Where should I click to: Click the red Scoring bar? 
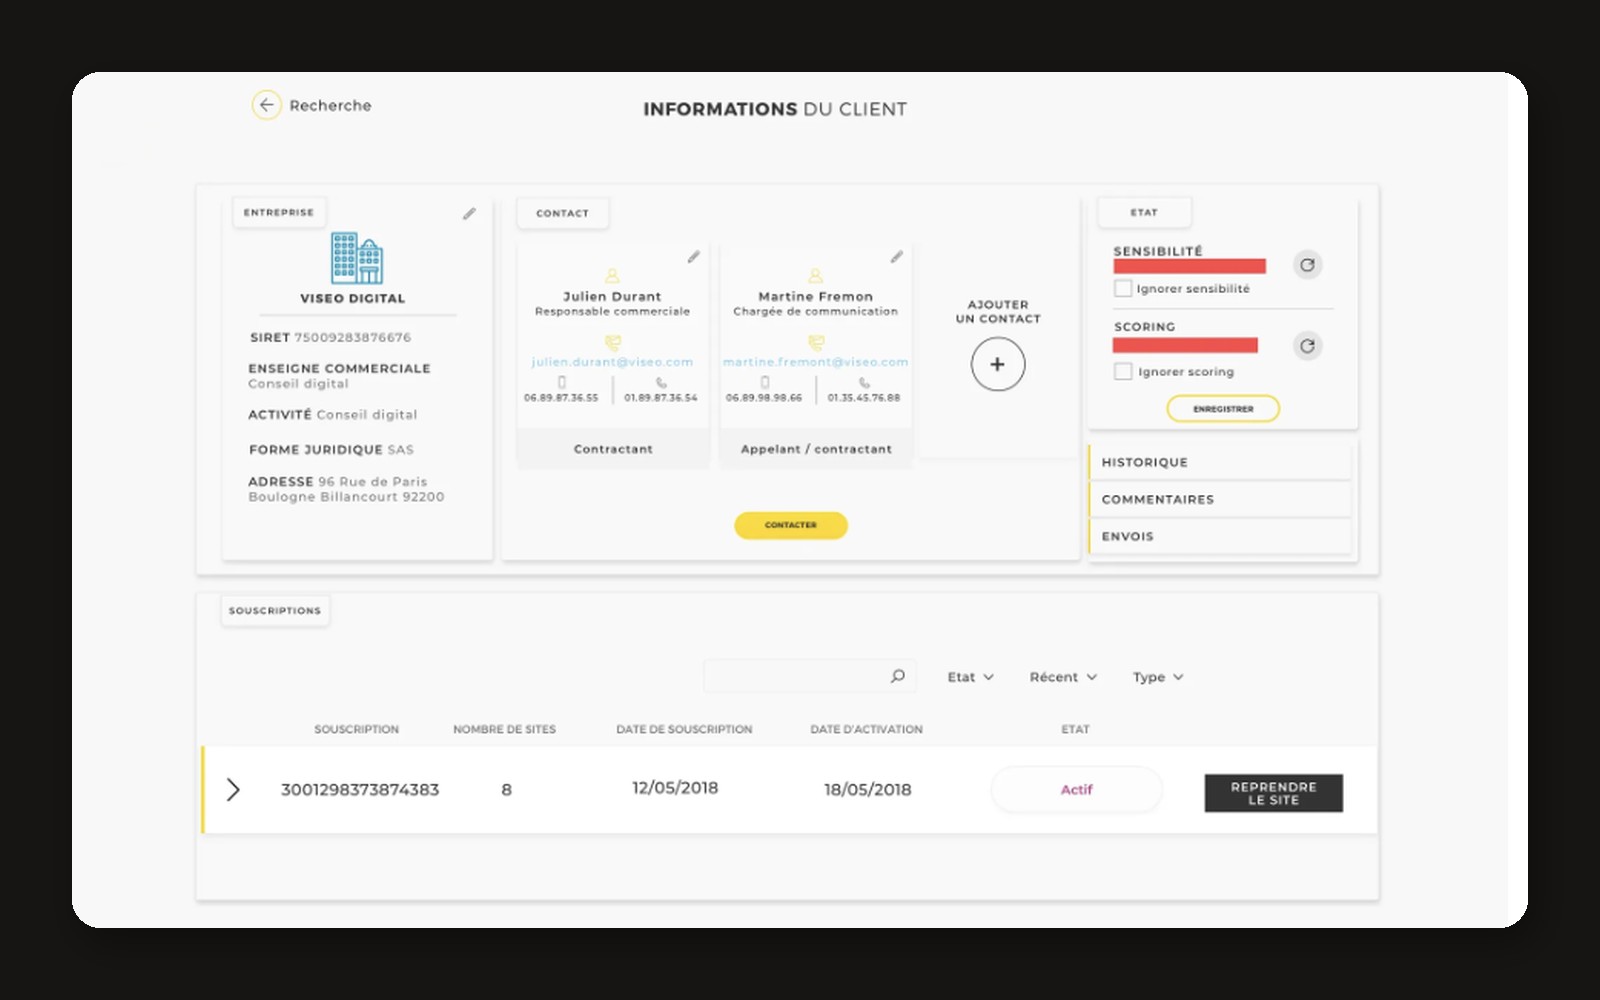click(x=1185, y=345)
